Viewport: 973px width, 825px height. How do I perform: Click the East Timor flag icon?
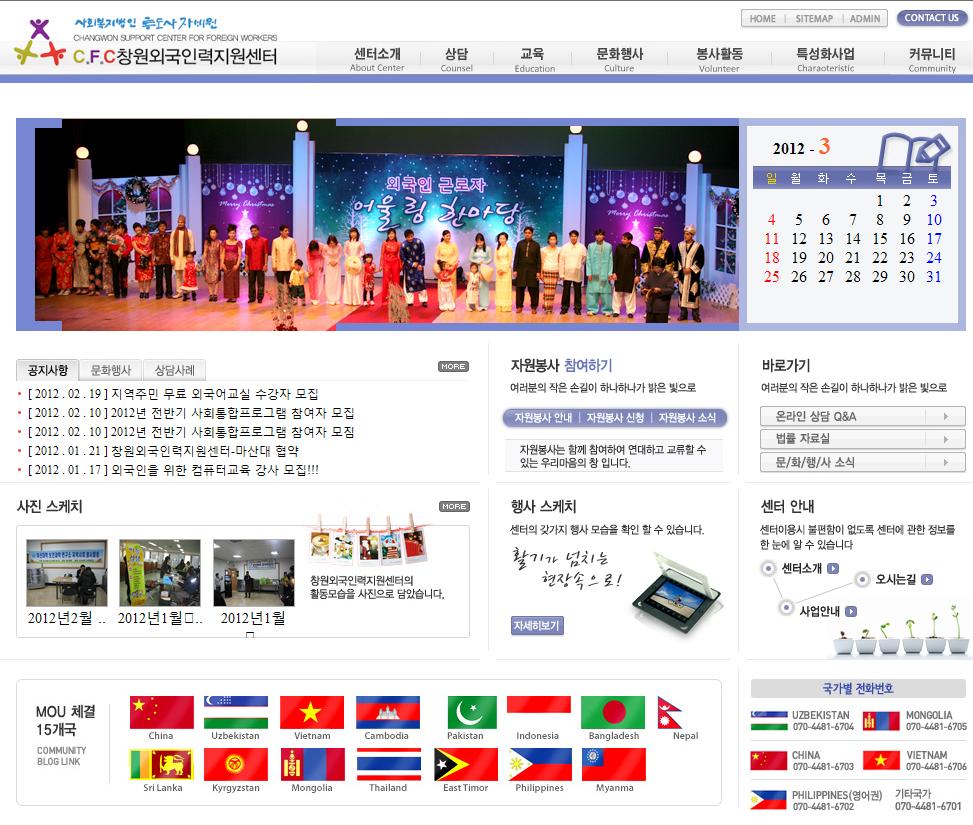(465, 764)
